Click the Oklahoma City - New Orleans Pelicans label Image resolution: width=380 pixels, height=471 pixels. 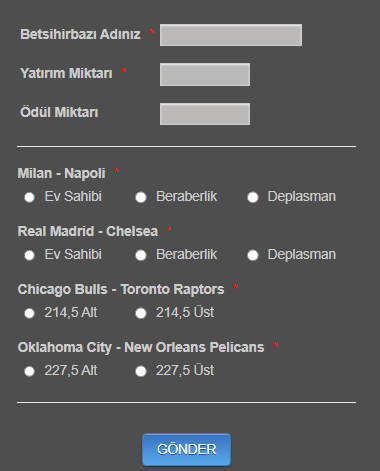[141, 348]
